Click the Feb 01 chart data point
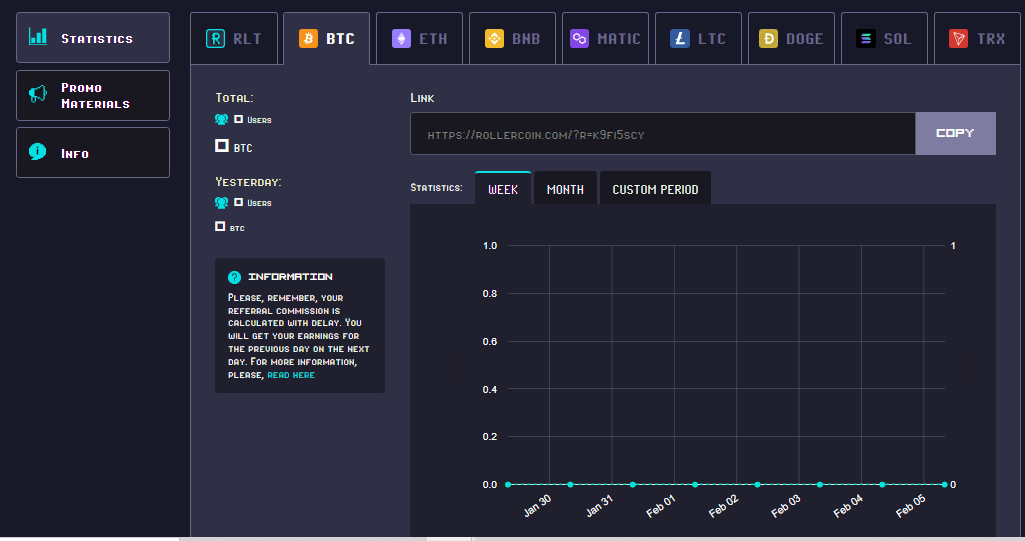 click(x=695, y=485)
